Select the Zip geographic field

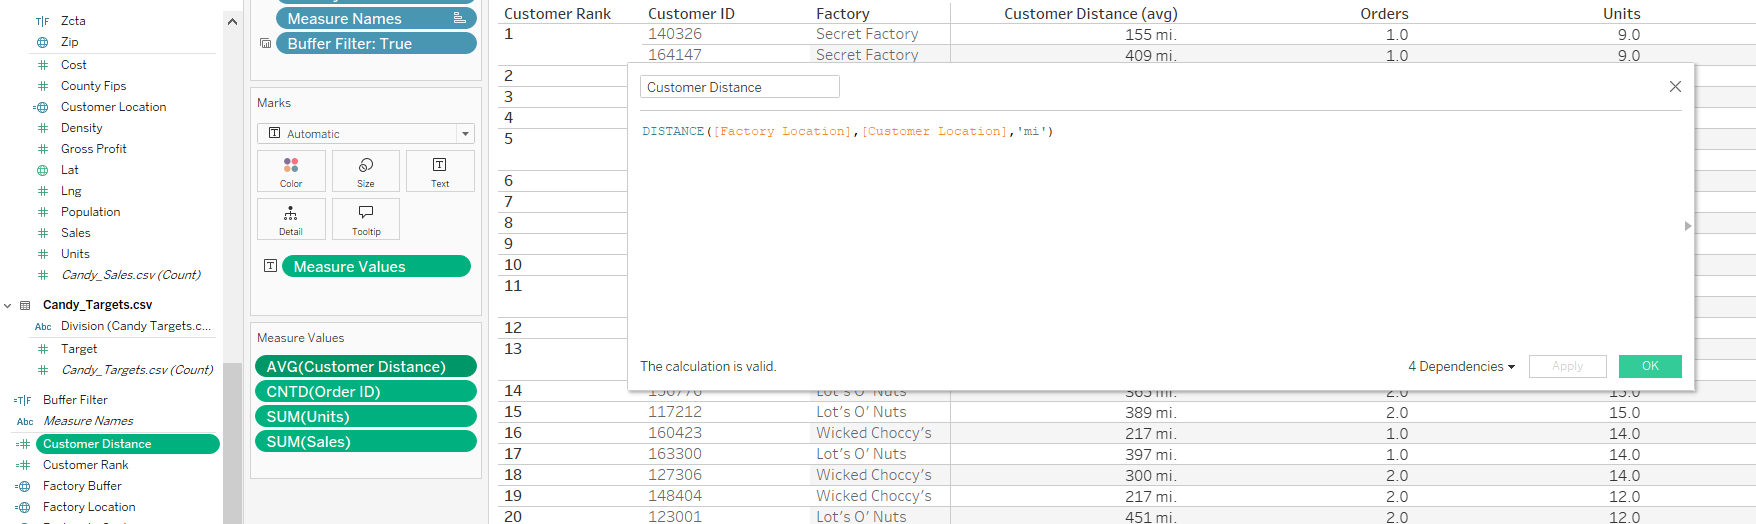(70, 42)
